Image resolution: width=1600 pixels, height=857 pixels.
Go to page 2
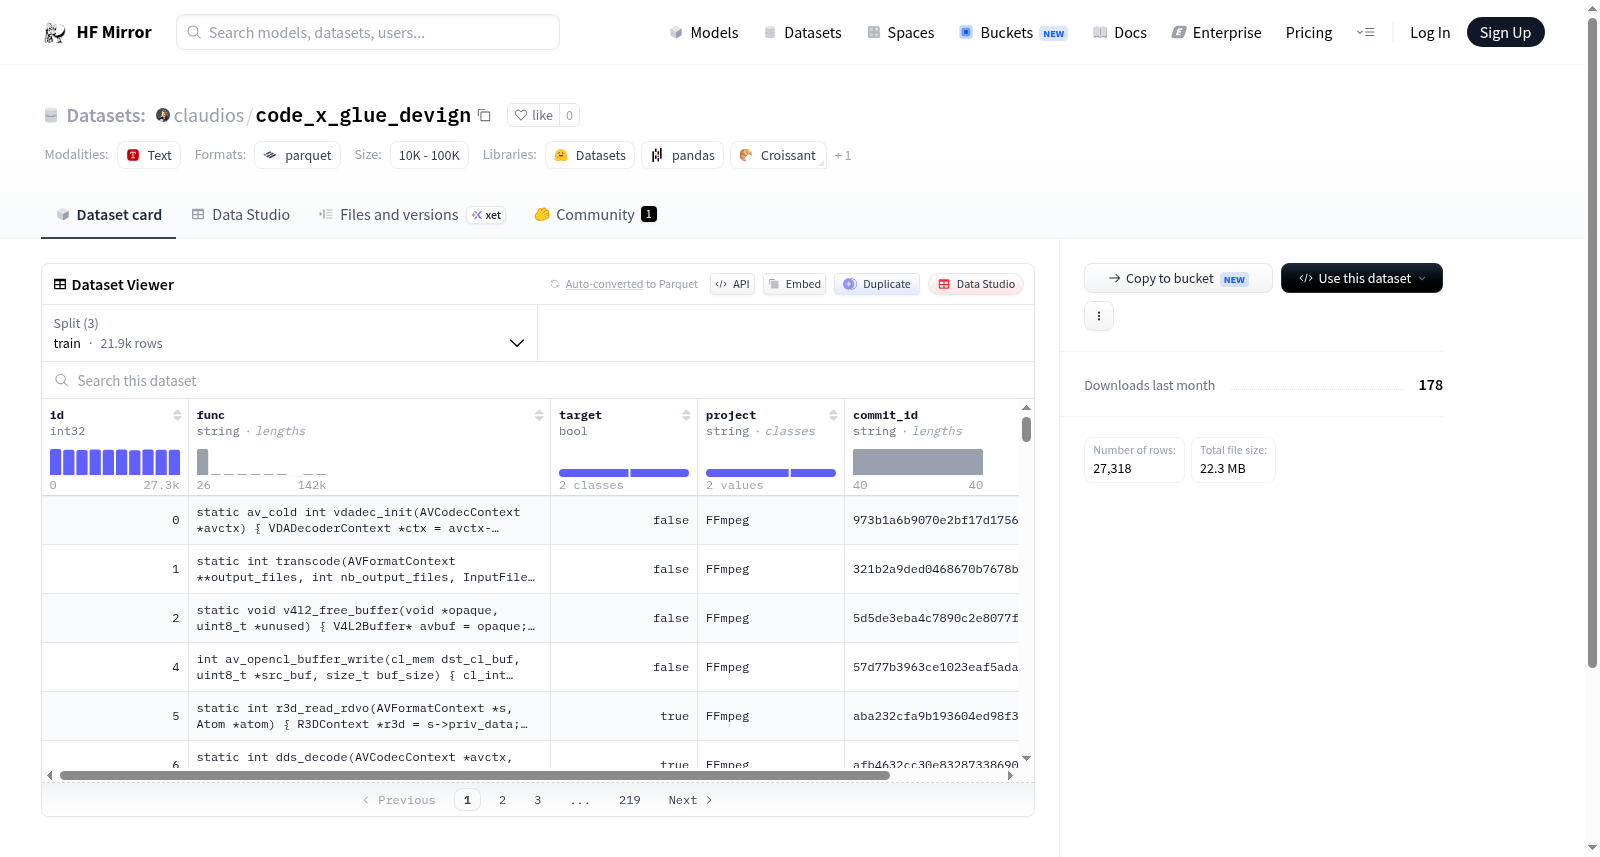(502, 800)
